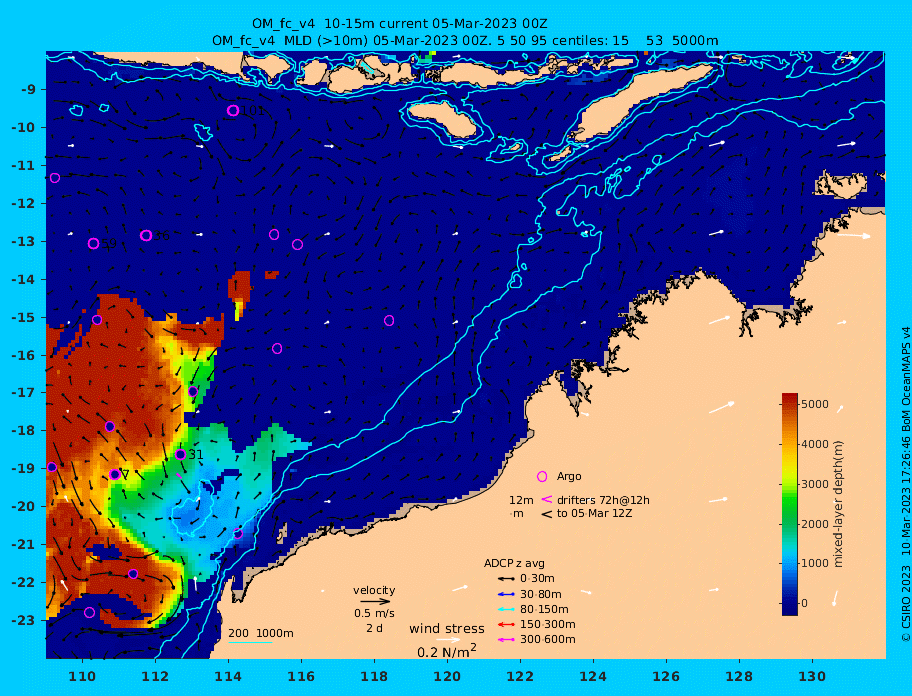Image resolution: width=912 pixels, height=696 pixels.
Task: Click the Argo float marker labeled 31
Action: coord(180,455)
